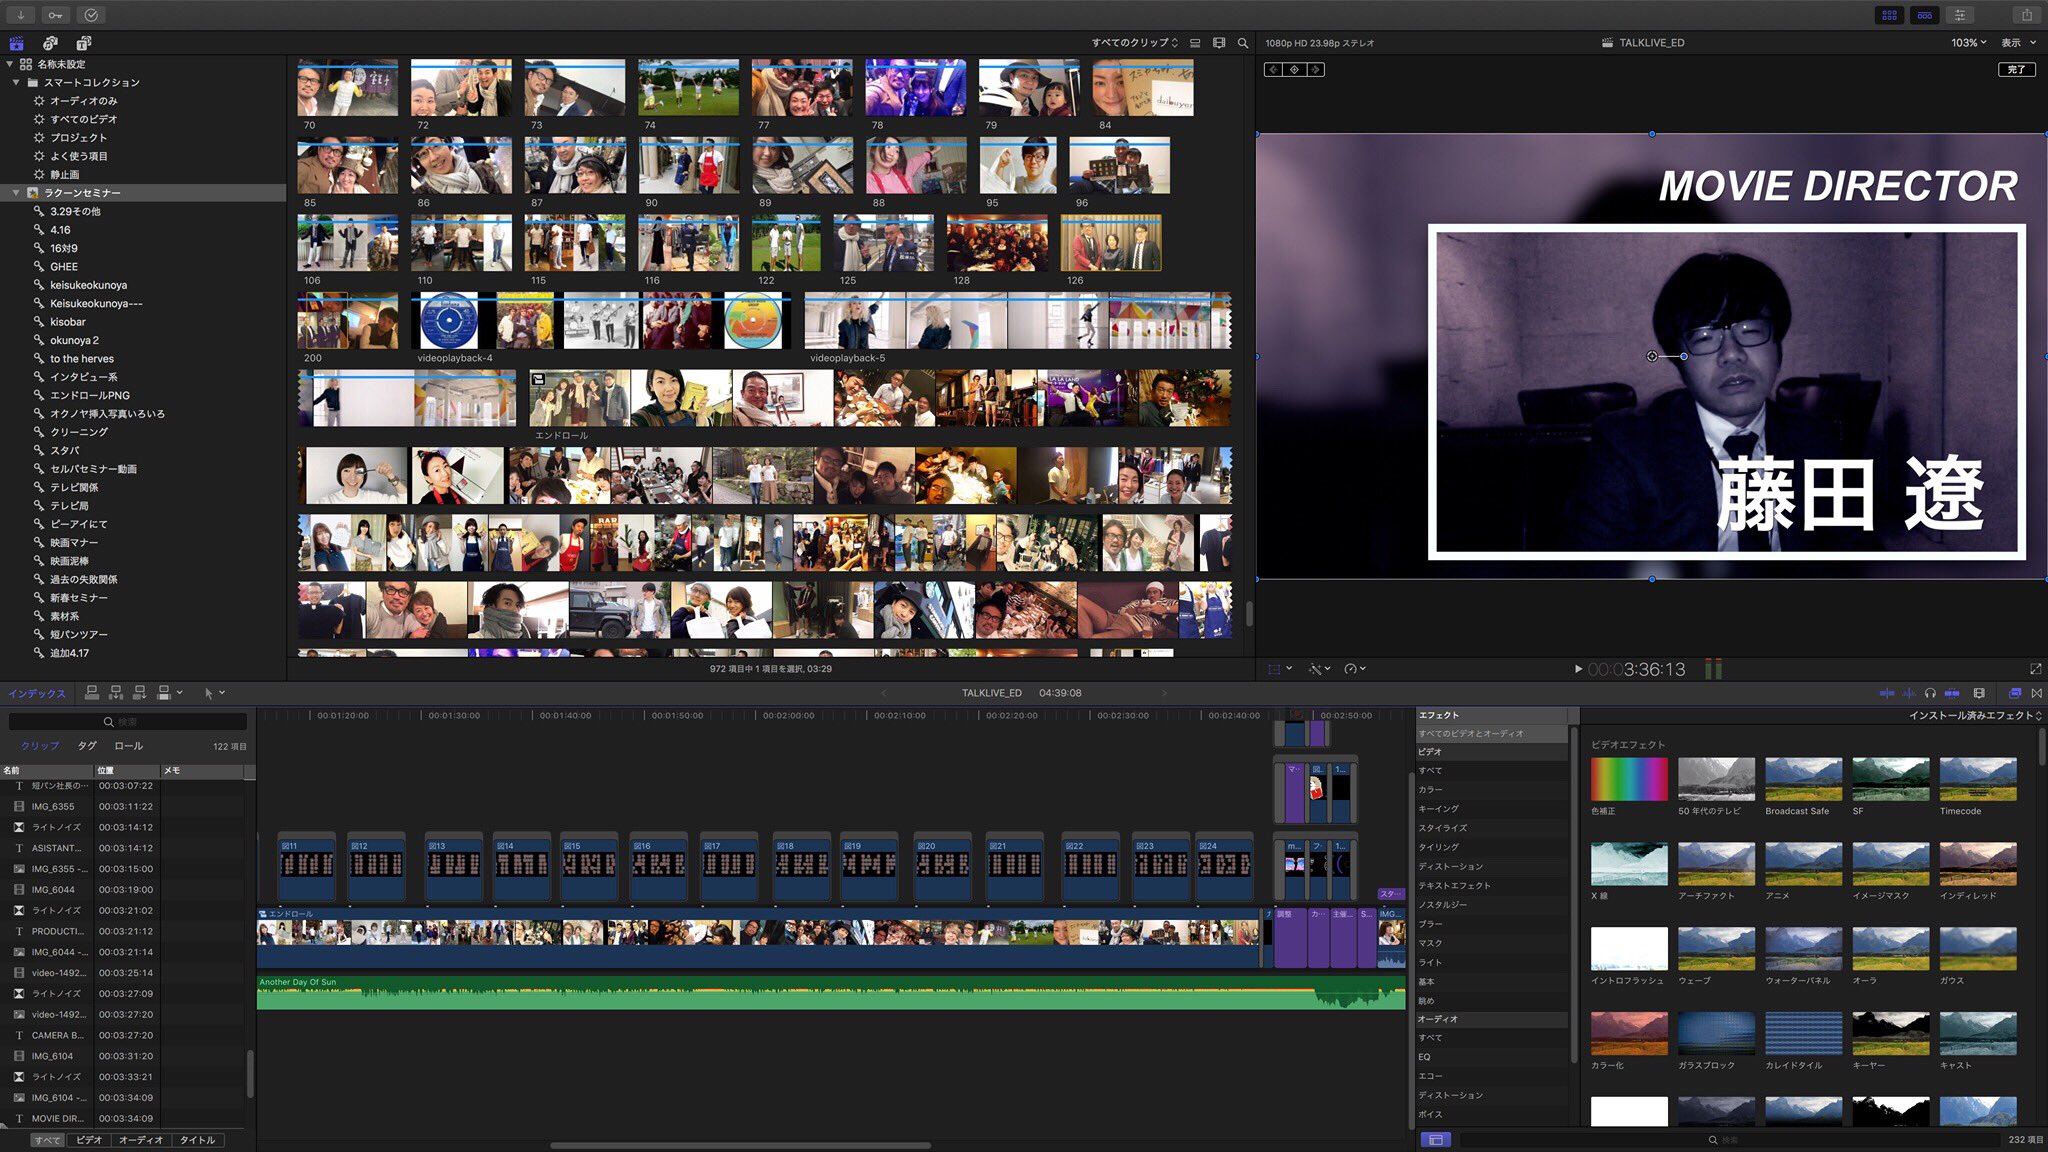The width and height of the screenshot is (2048, 1152).
Task: Play the viewer from the timecode
Action: [1578, 669]
